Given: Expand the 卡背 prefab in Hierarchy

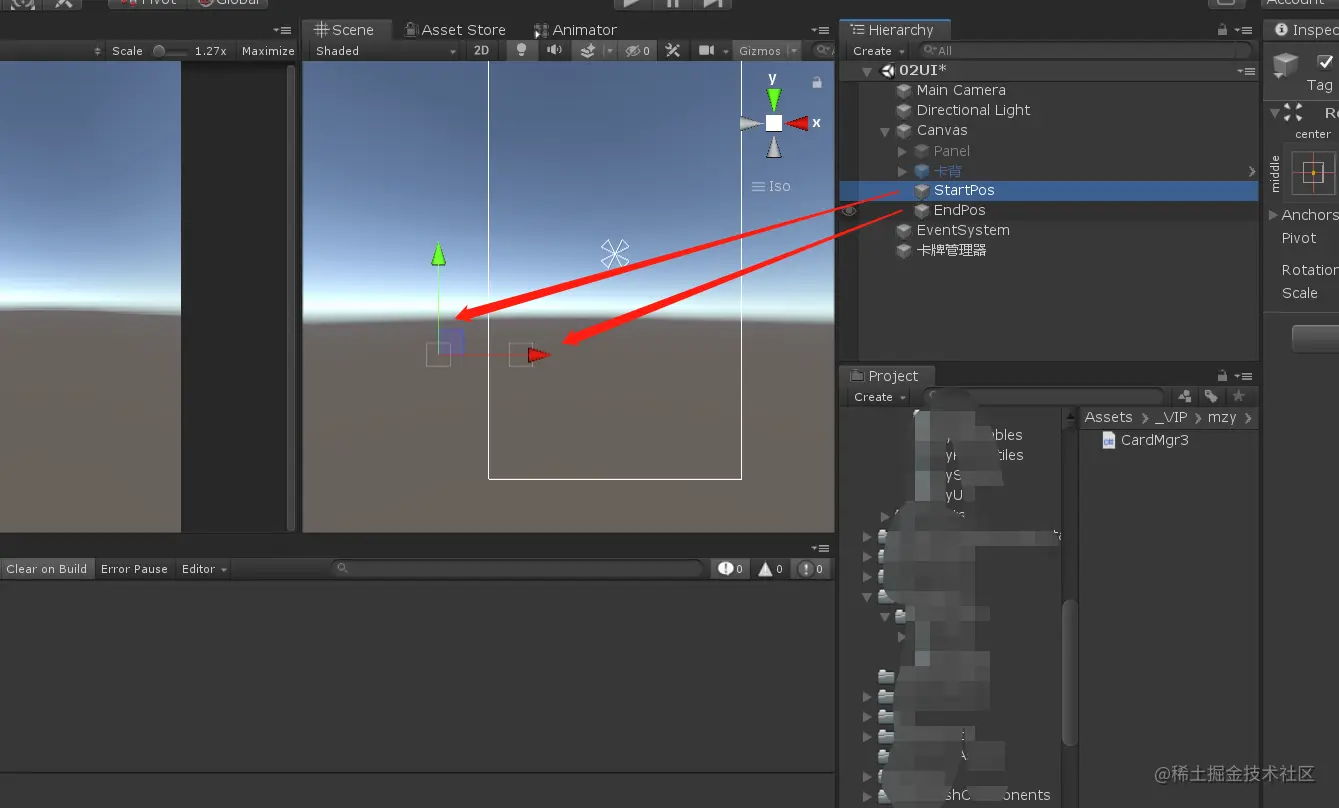Looking at the screenshot, I should 902,171.
